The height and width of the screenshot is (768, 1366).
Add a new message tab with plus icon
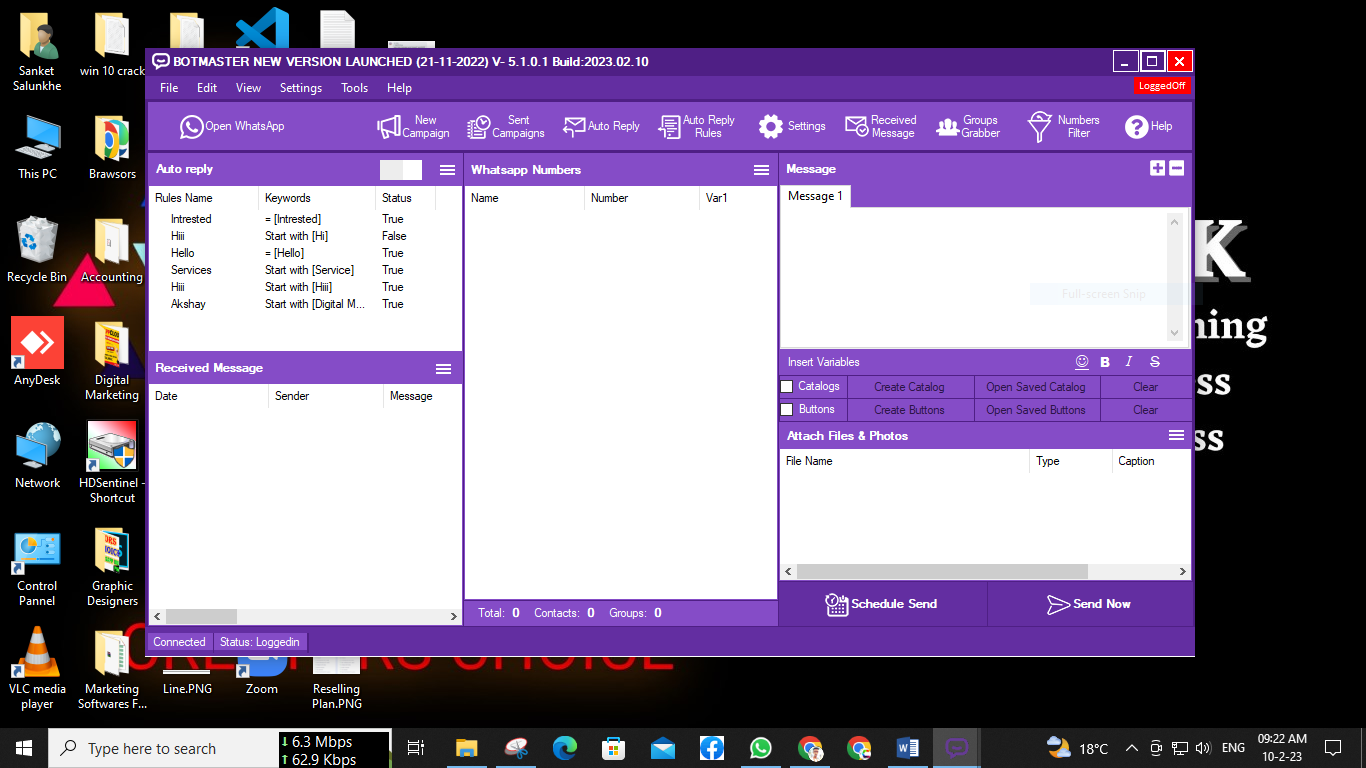[x=1158, y=168]
